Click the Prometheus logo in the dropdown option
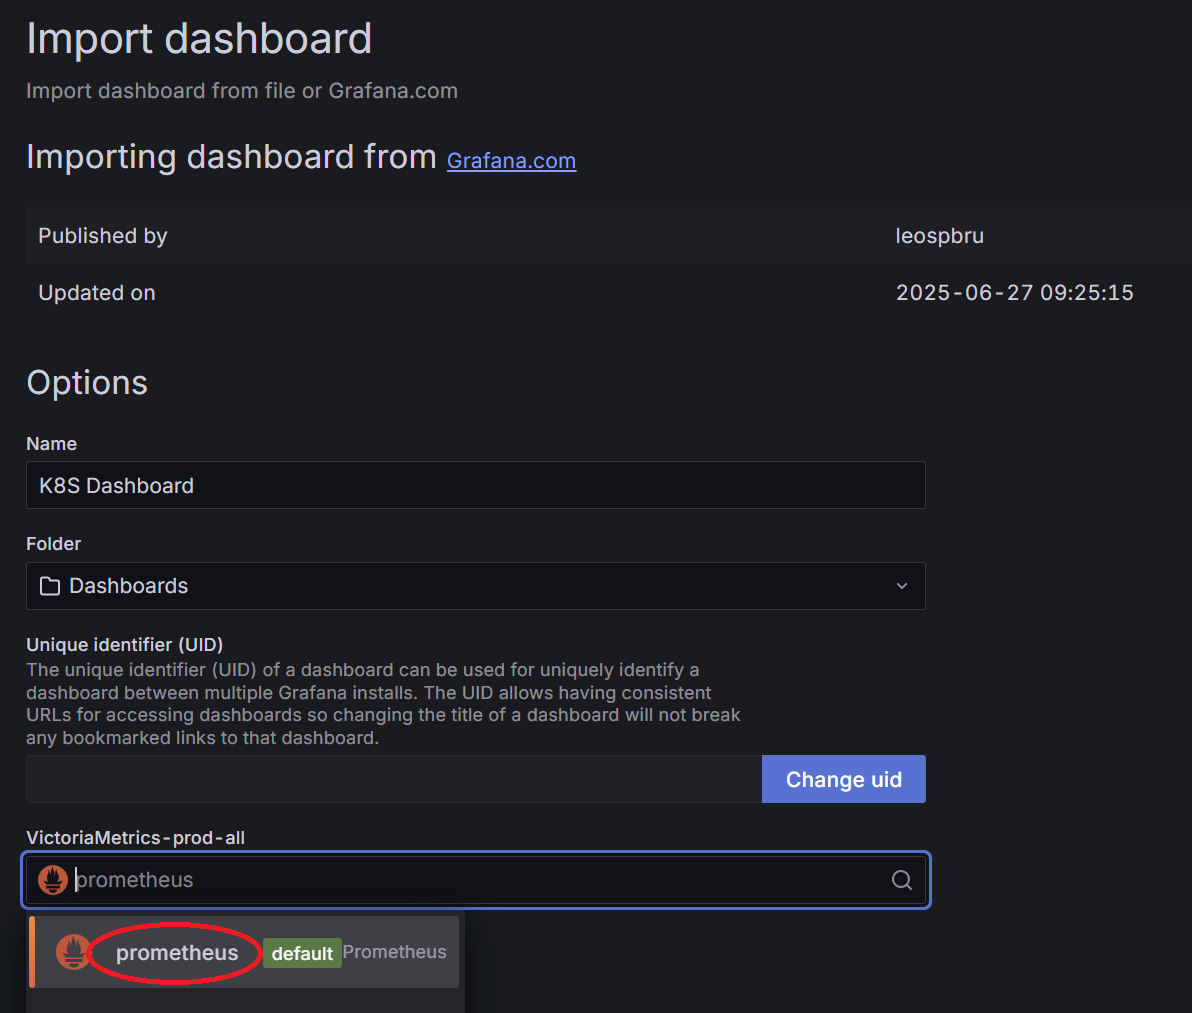Image resolution: width=1192 pixels, height=1013 pixels. coord(73,952)
